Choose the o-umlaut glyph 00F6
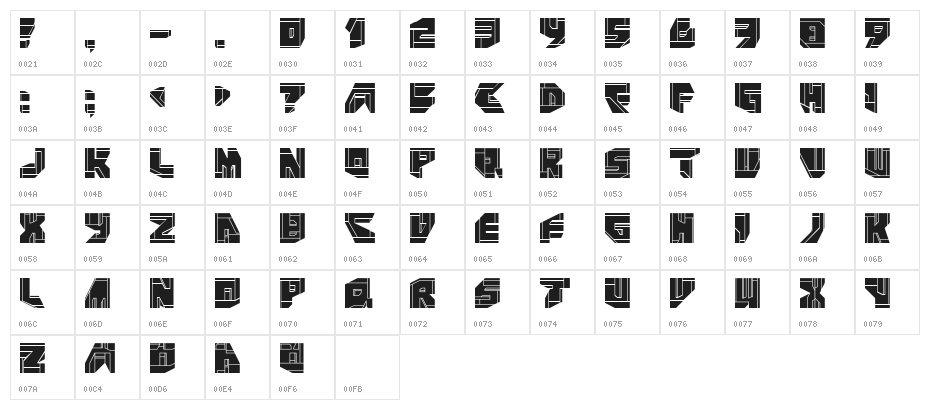This screenshot has width=930, height=410. 290,358
